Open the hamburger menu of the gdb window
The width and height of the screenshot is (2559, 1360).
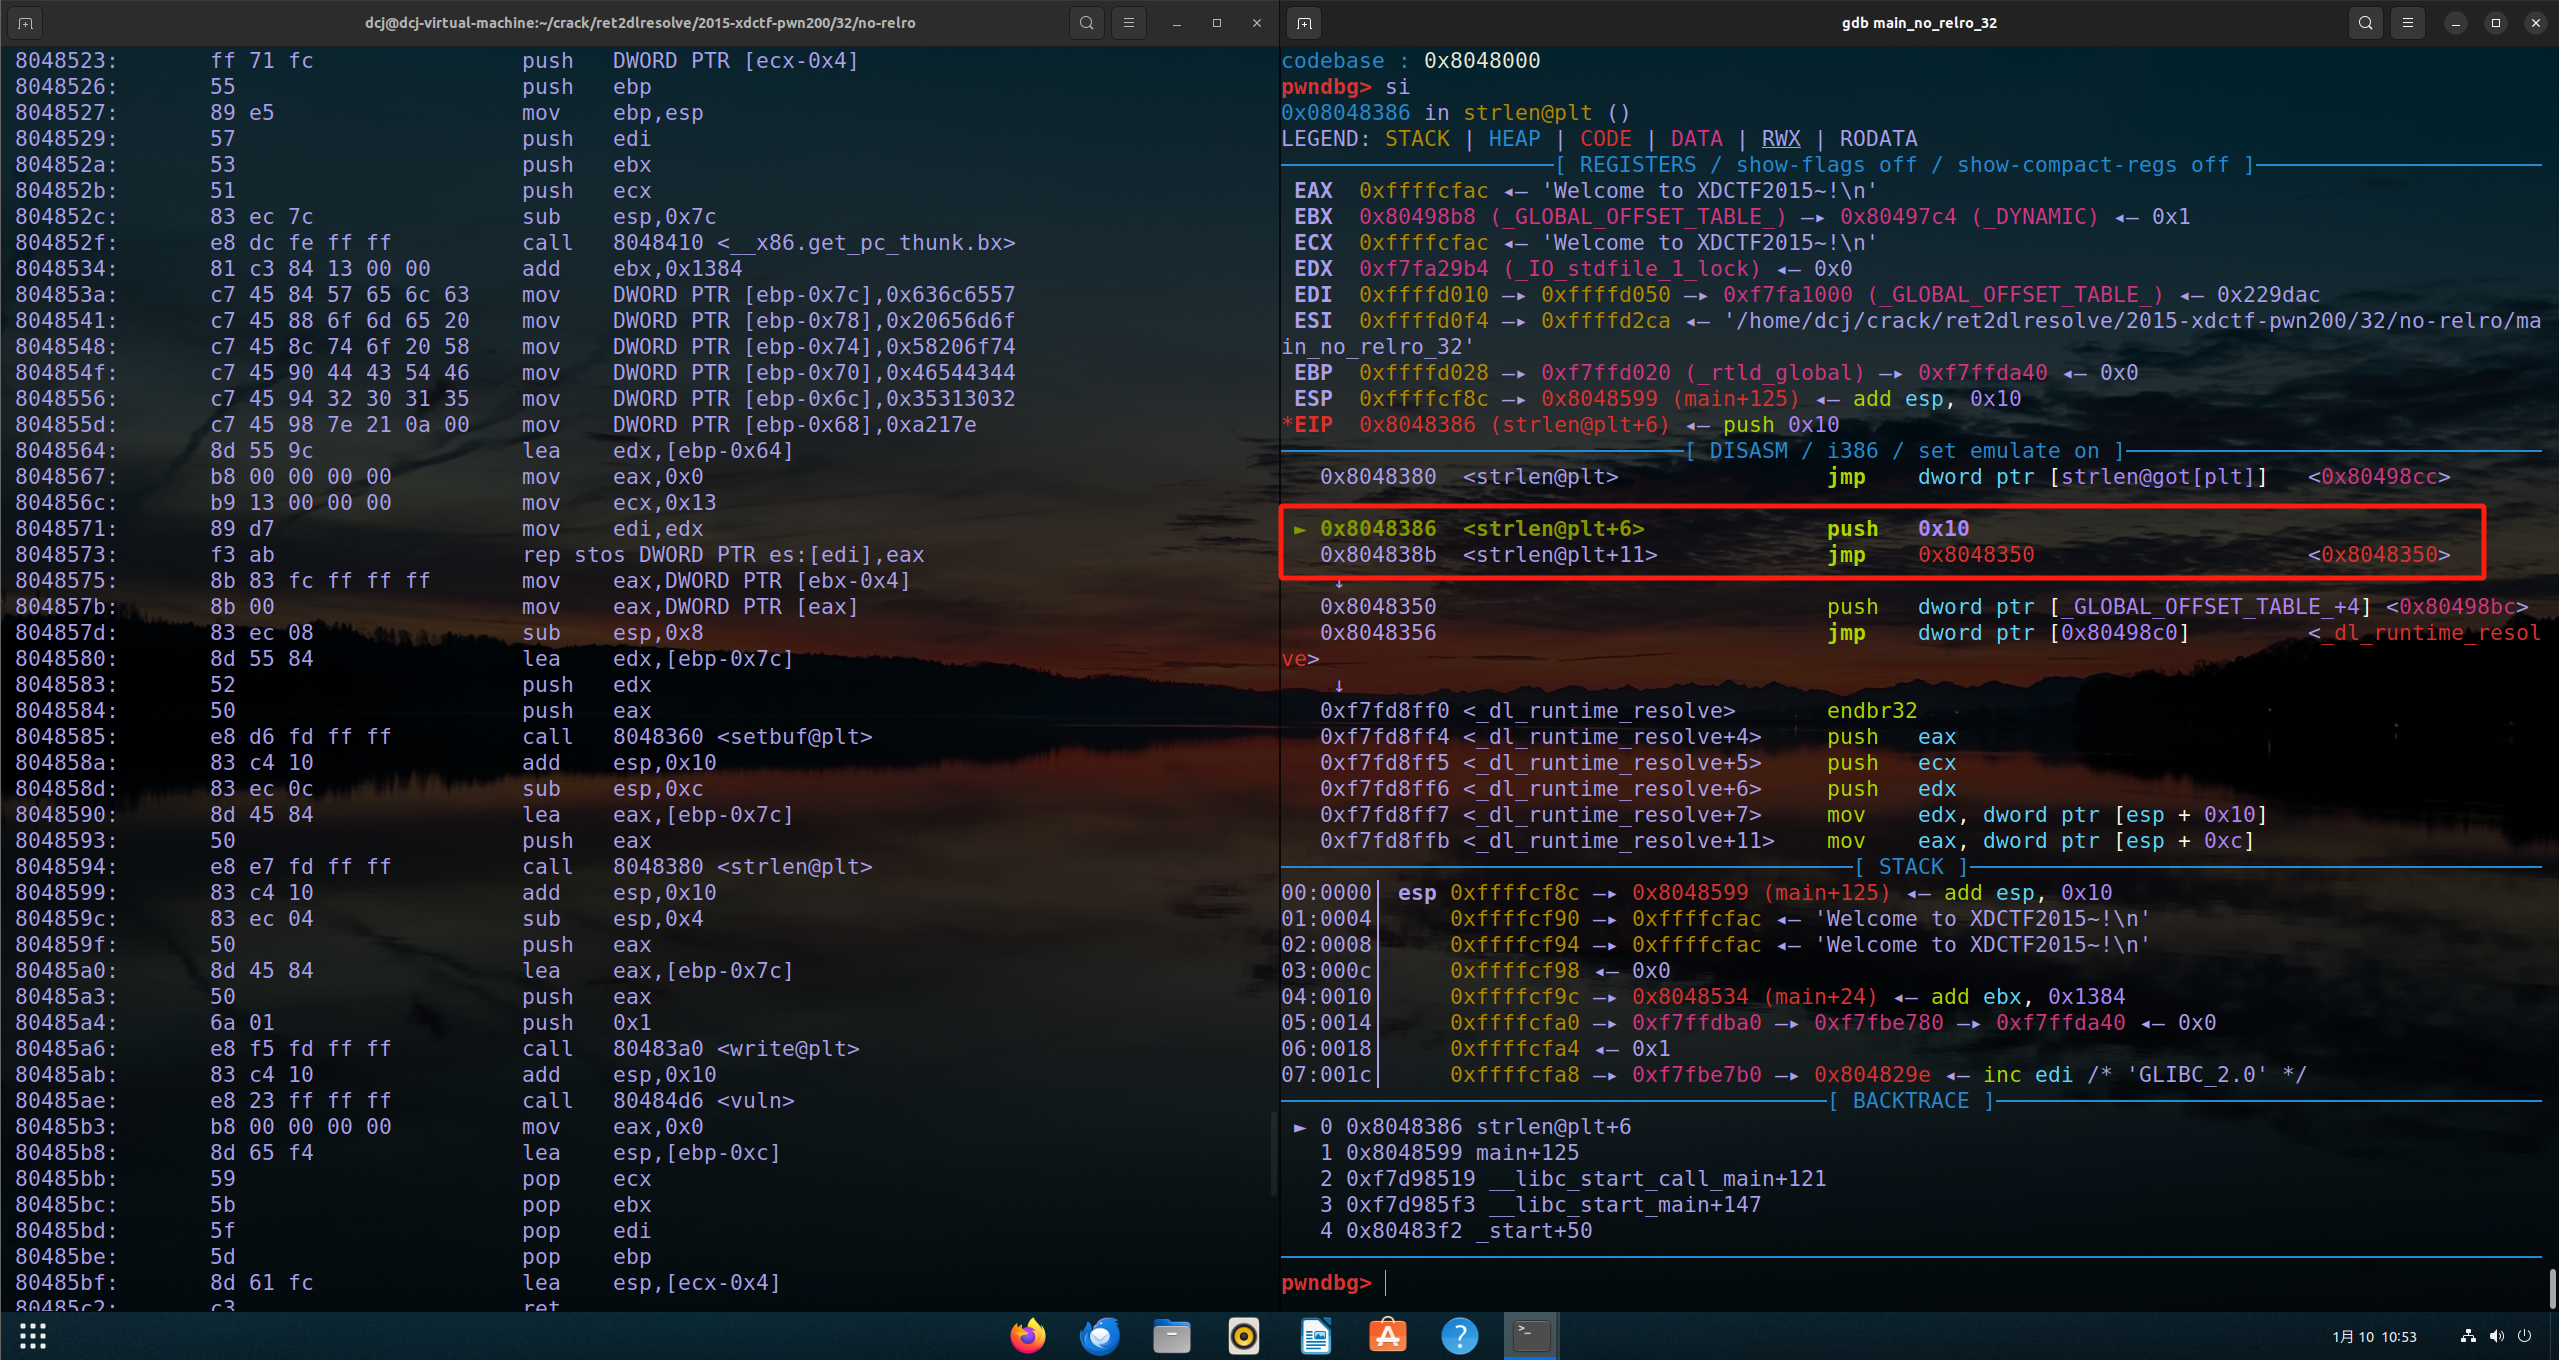point(2408,23)
